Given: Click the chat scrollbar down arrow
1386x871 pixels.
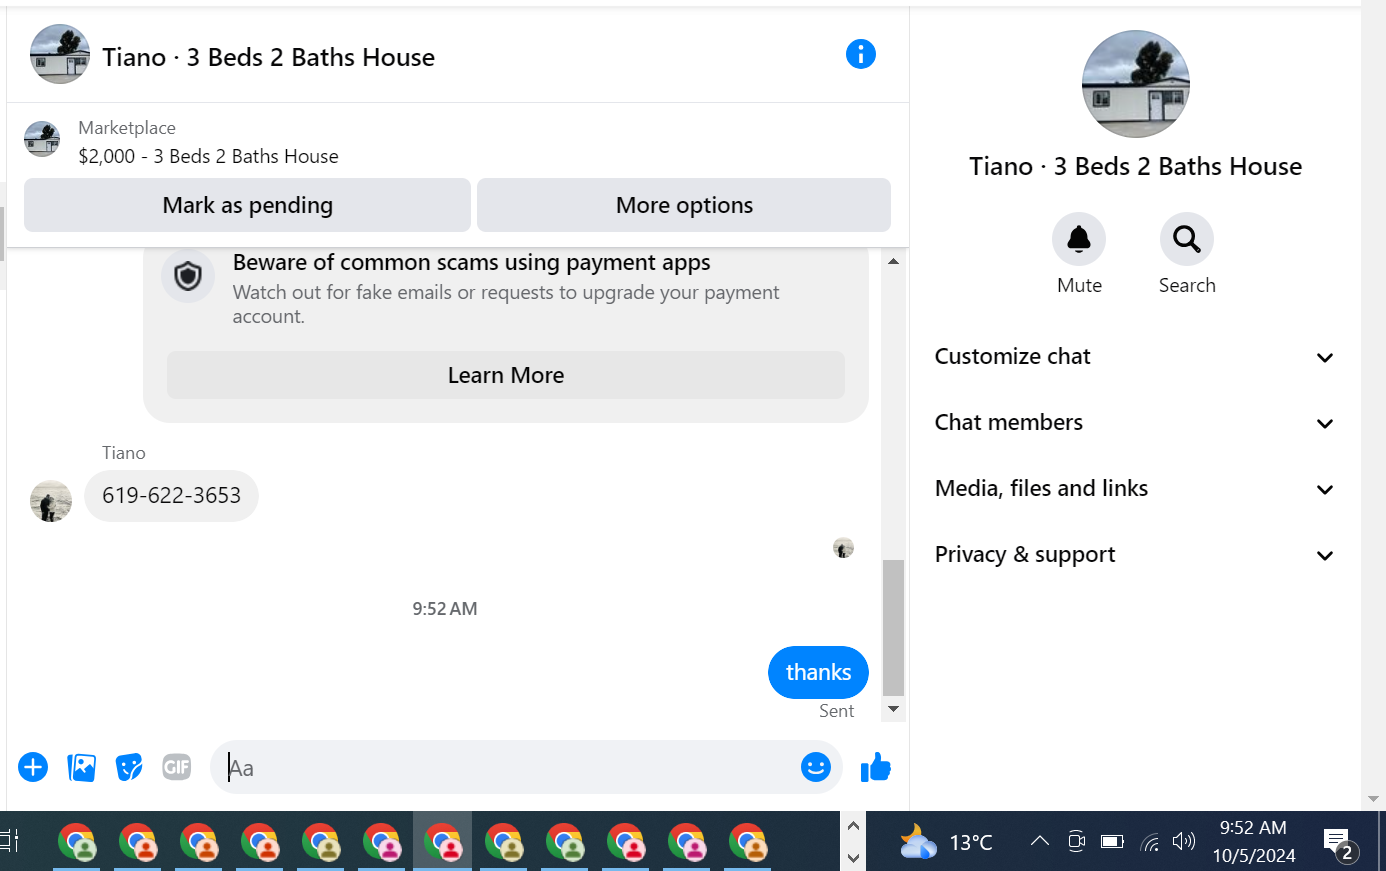Looking at the screenshot, I should (x=893, y=709).
